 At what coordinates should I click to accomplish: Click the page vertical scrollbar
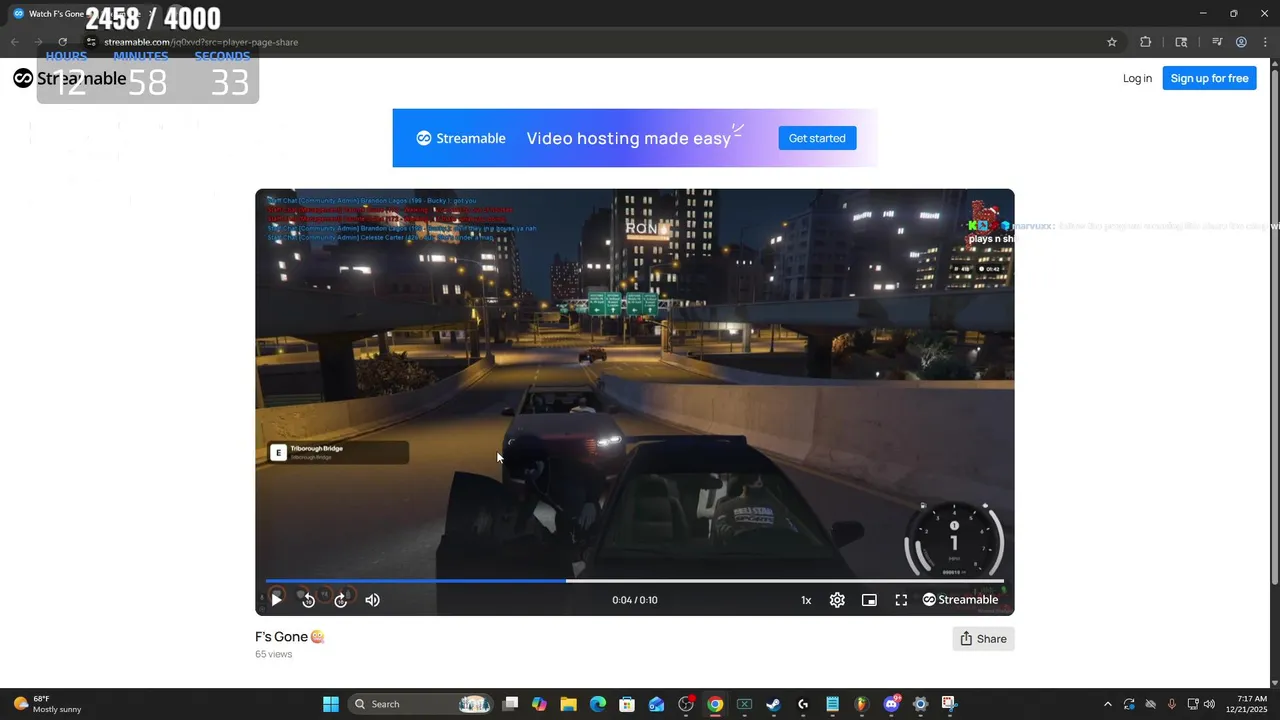(x=1274, y=325)
